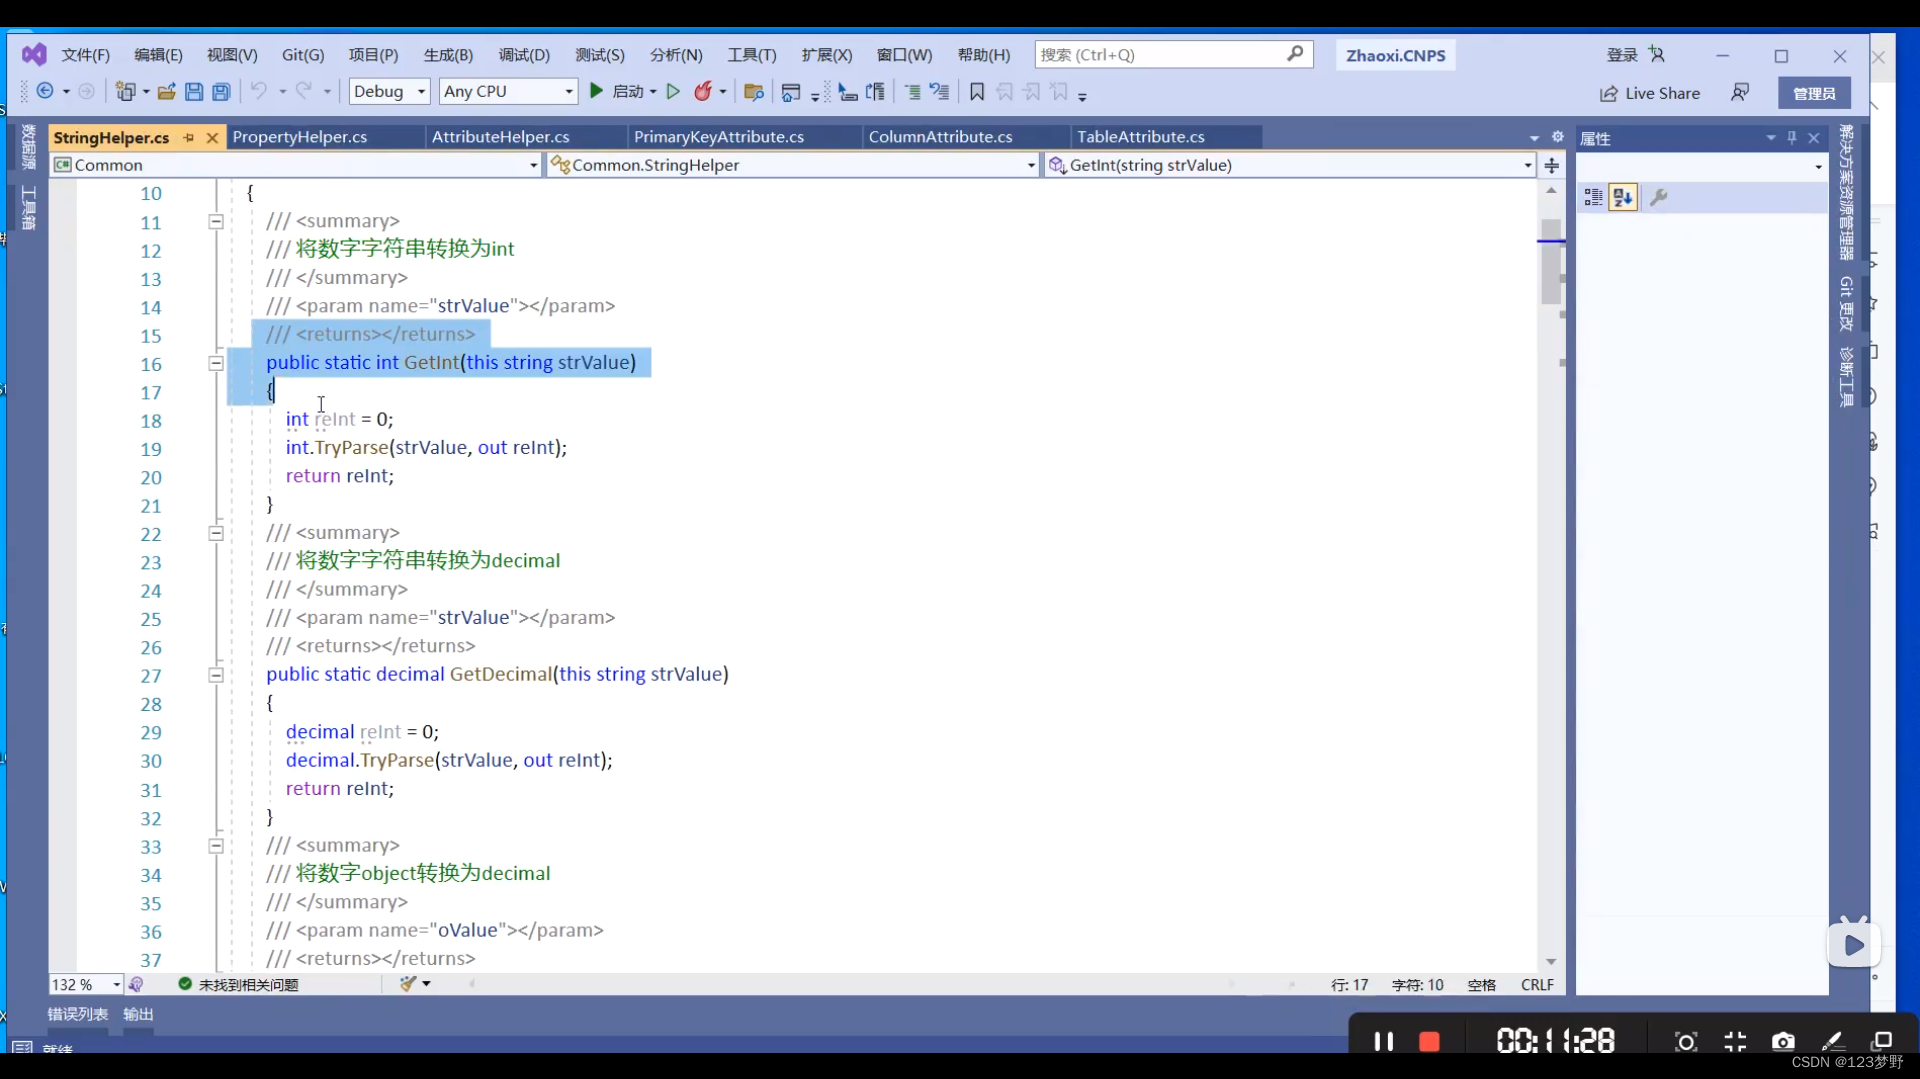Click the camera screenshot icon in the recorder bar
Viewport: 1920px width, 1079px height.
click(x=1783, y=1042)
